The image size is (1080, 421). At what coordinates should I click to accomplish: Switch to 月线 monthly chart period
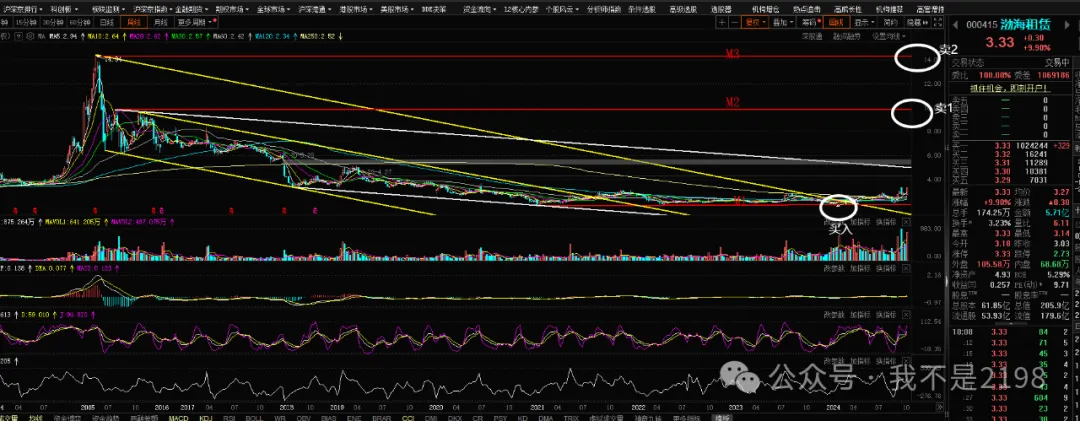pyautogui.click(x=160, y=23)
